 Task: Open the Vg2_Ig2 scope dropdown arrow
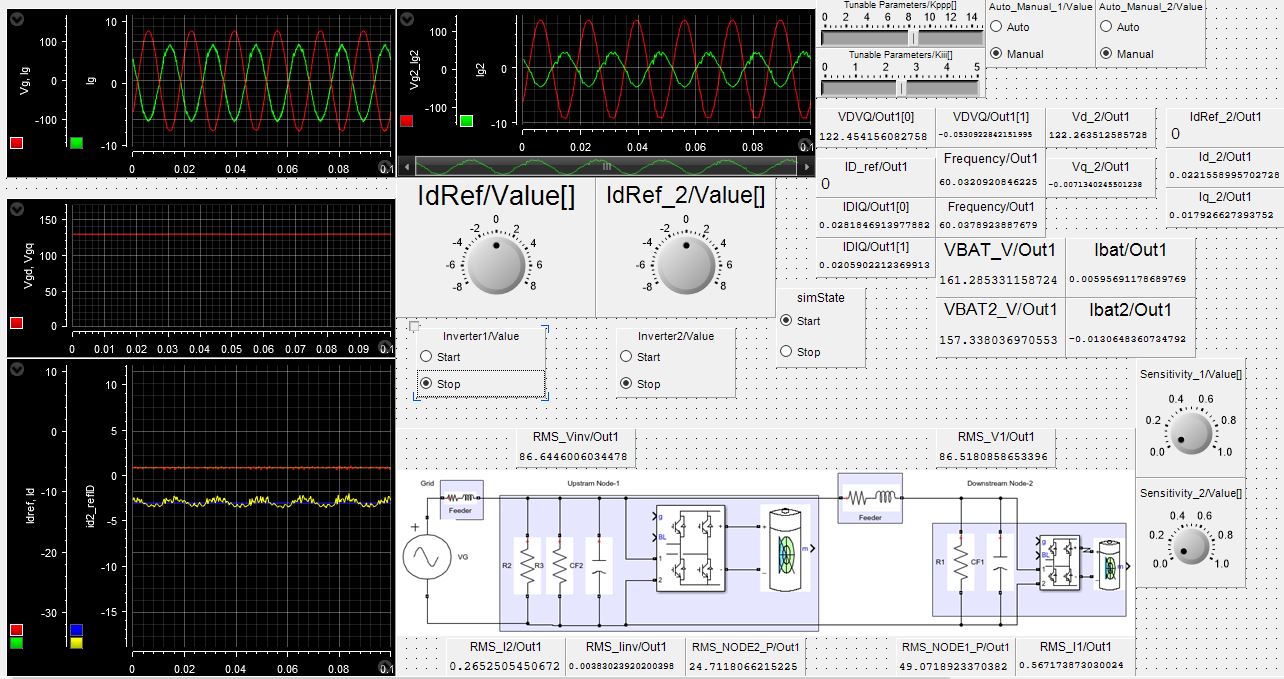click(x=409, y=20)
